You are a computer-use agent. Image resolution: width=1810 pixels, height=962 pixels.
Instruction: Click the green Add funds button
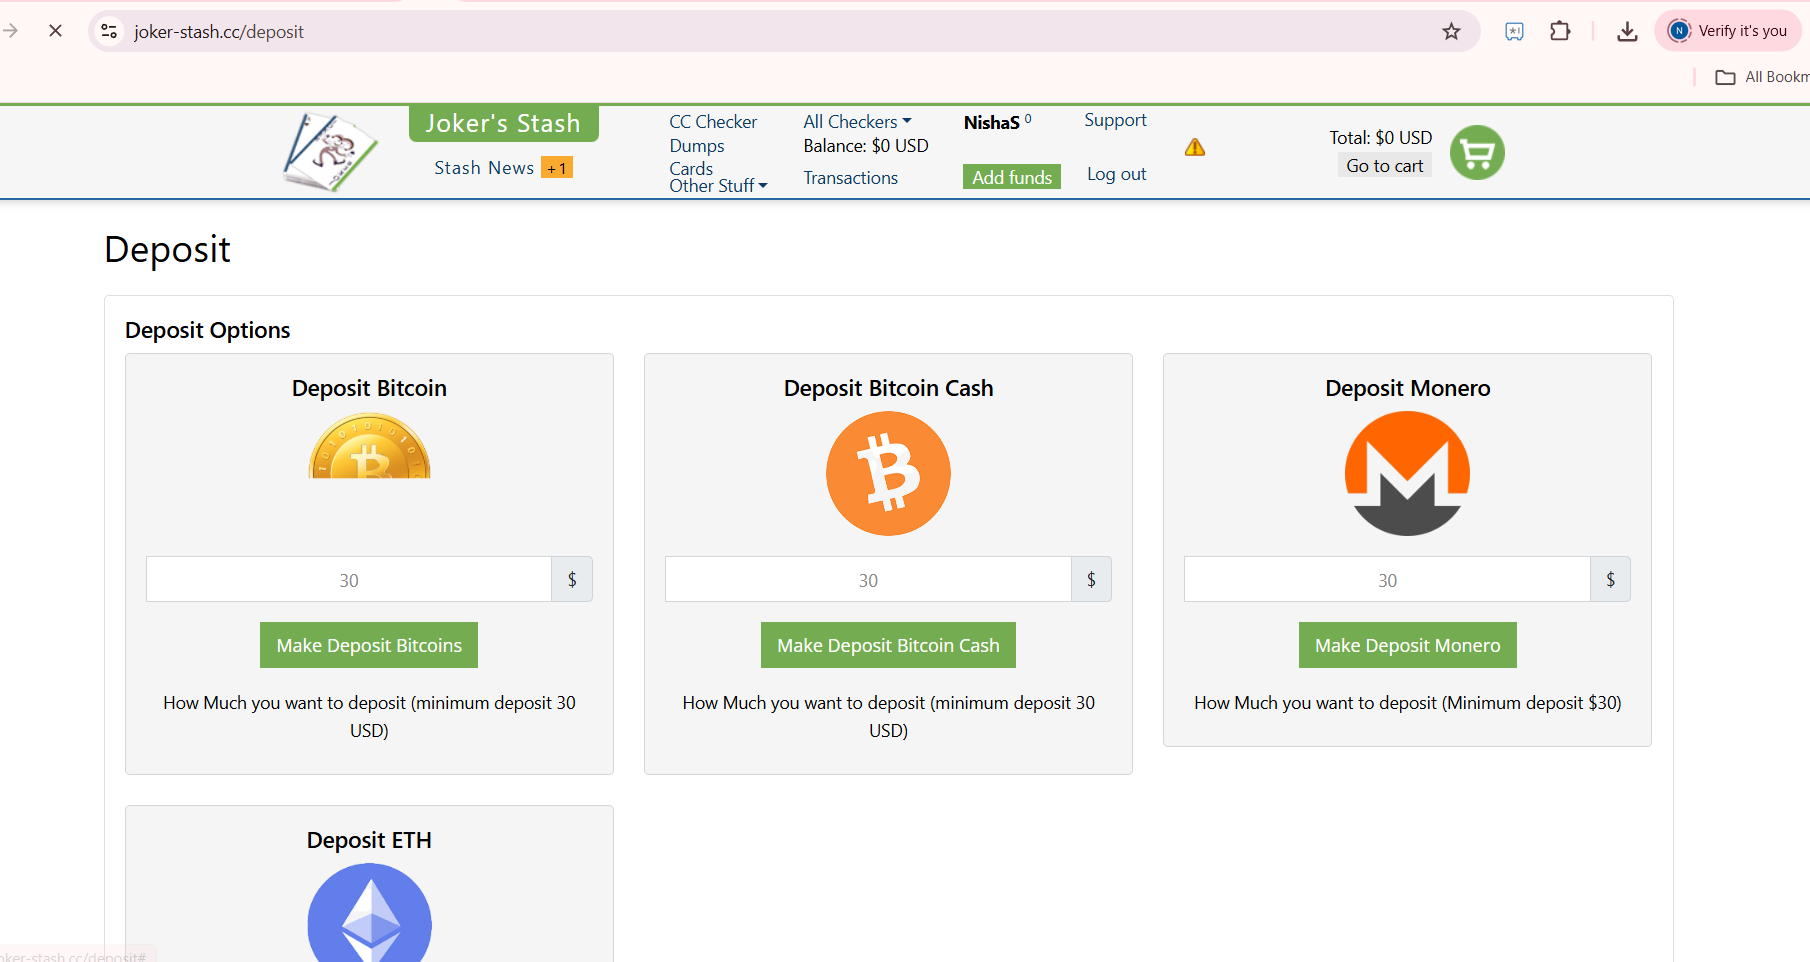tap(1012, 177)
